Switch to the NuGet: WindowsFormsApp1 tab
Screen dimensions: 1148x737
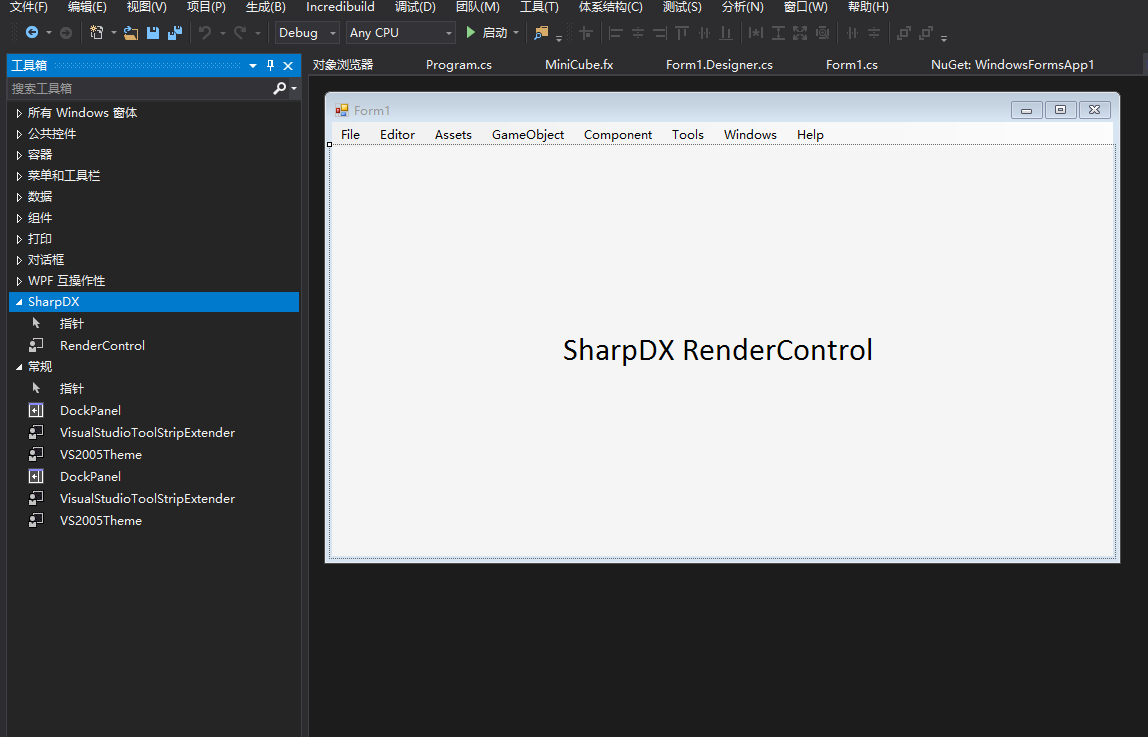[1013, 64]
